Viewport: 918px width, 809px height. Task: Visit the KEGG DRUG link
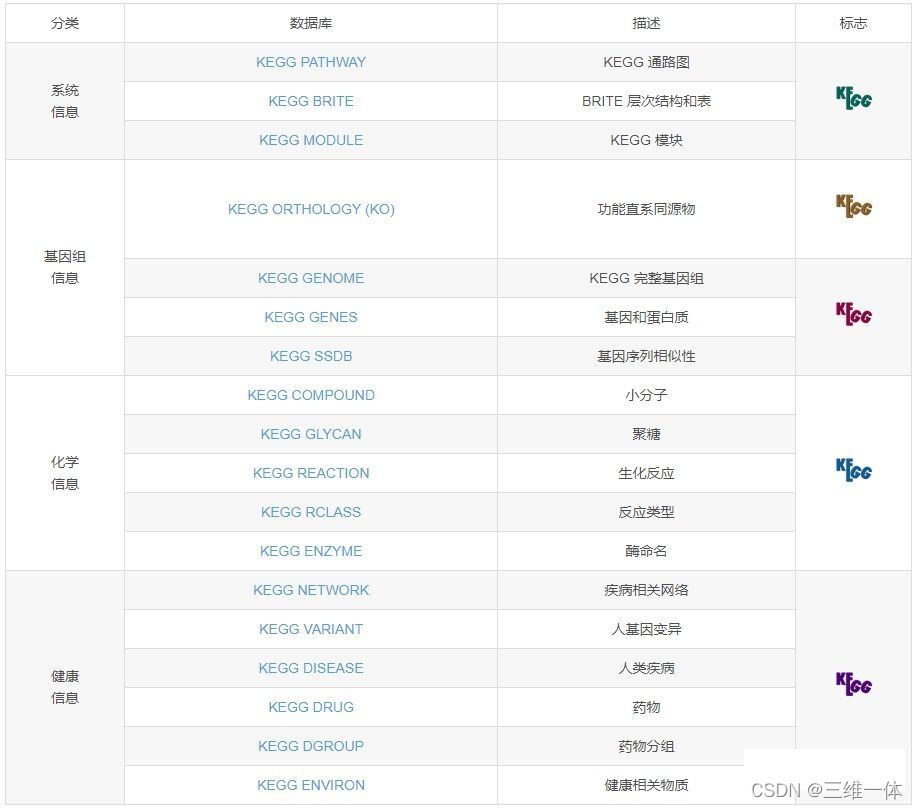pyautogui.click(x=311, y=707)
